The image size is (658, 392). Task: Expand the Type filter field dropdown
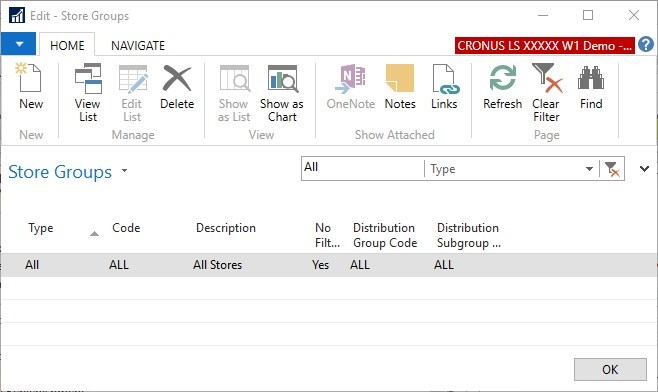pyautogui.click(x=589, y=169)
